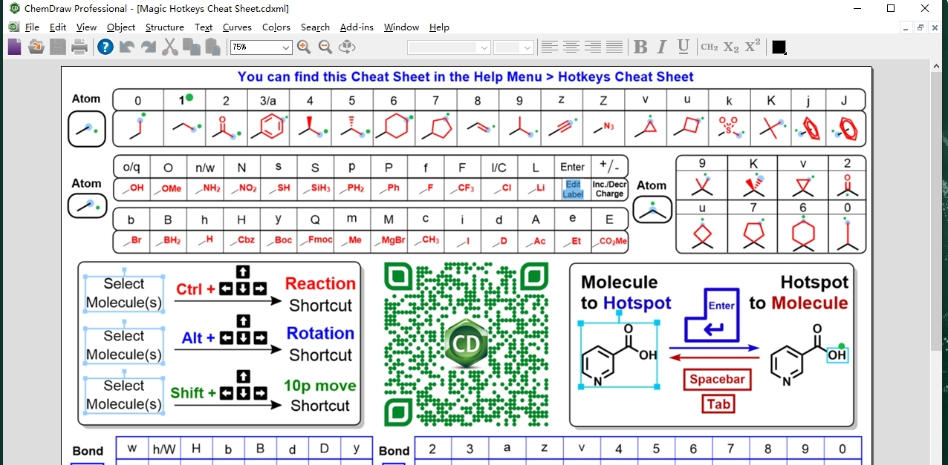Toggle italic formatting
The height and width of the screenshot is (465, 948).
pyautogui.click(x=661, y=47)
